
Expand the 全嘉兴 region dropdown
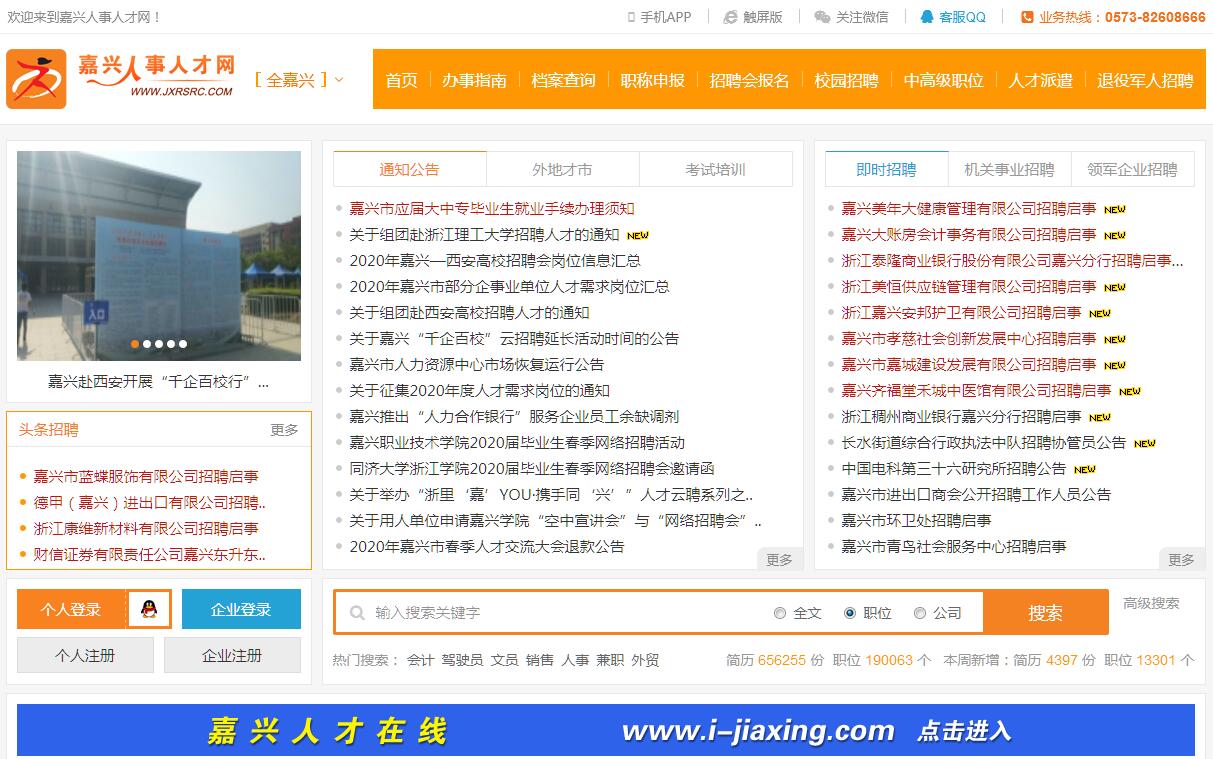point(299,80)
